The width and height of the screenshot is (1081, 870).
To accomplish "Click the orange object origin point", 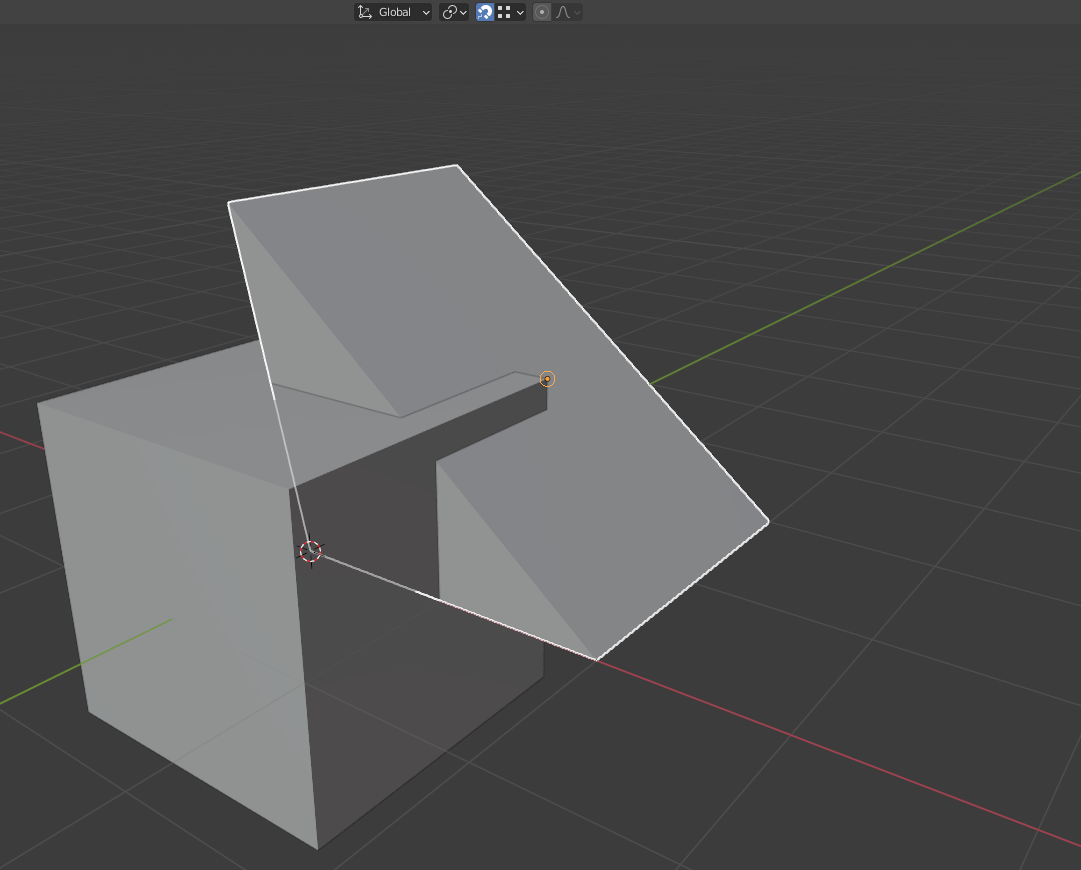I will (x=547, y=379).
